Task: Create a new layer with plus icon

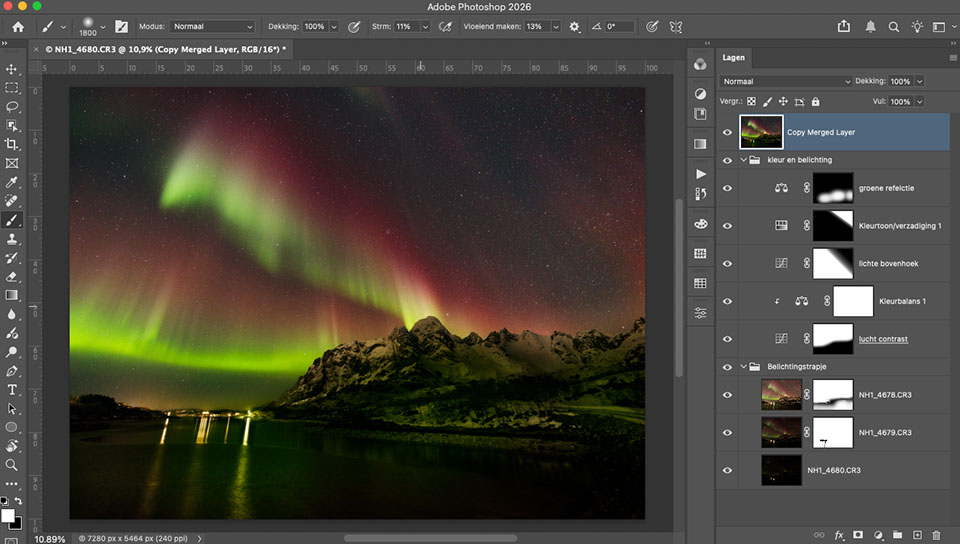Action: click(917, 535)
